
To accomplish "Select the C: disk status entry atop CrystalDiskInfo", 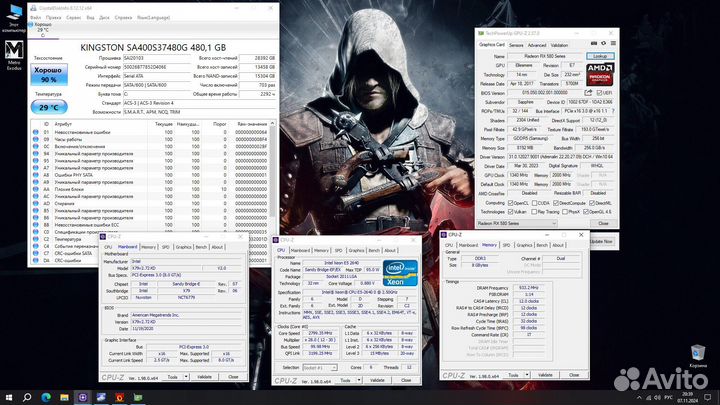I will 41,29.
